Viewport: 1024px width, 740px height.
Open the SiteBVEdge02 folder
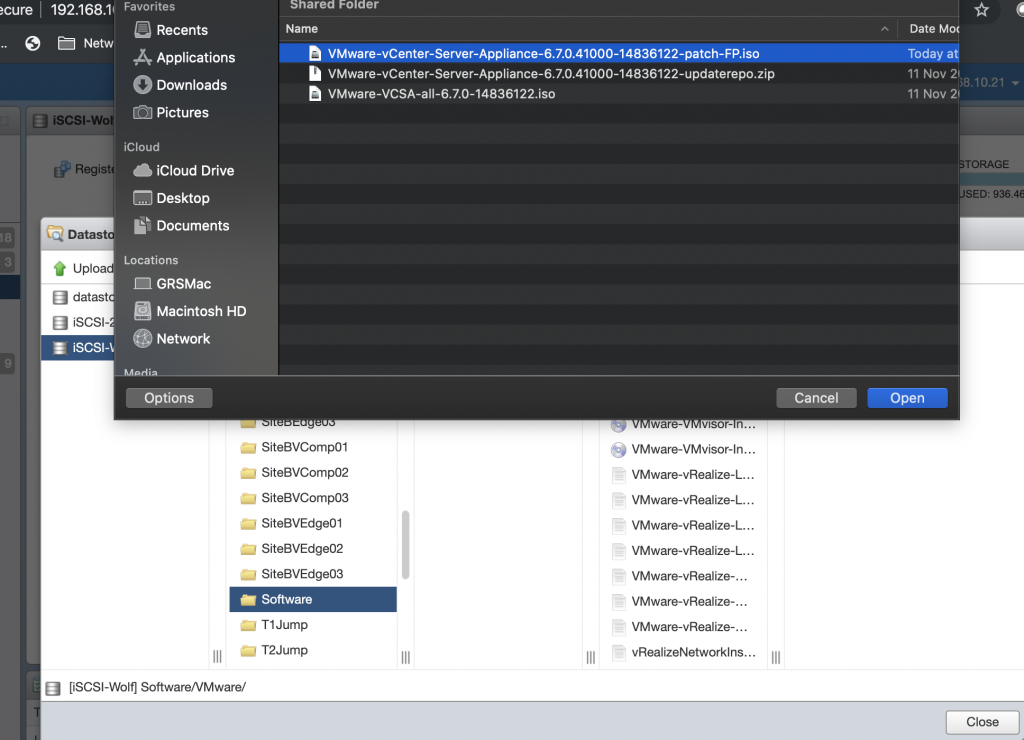[x=313, y=549]
